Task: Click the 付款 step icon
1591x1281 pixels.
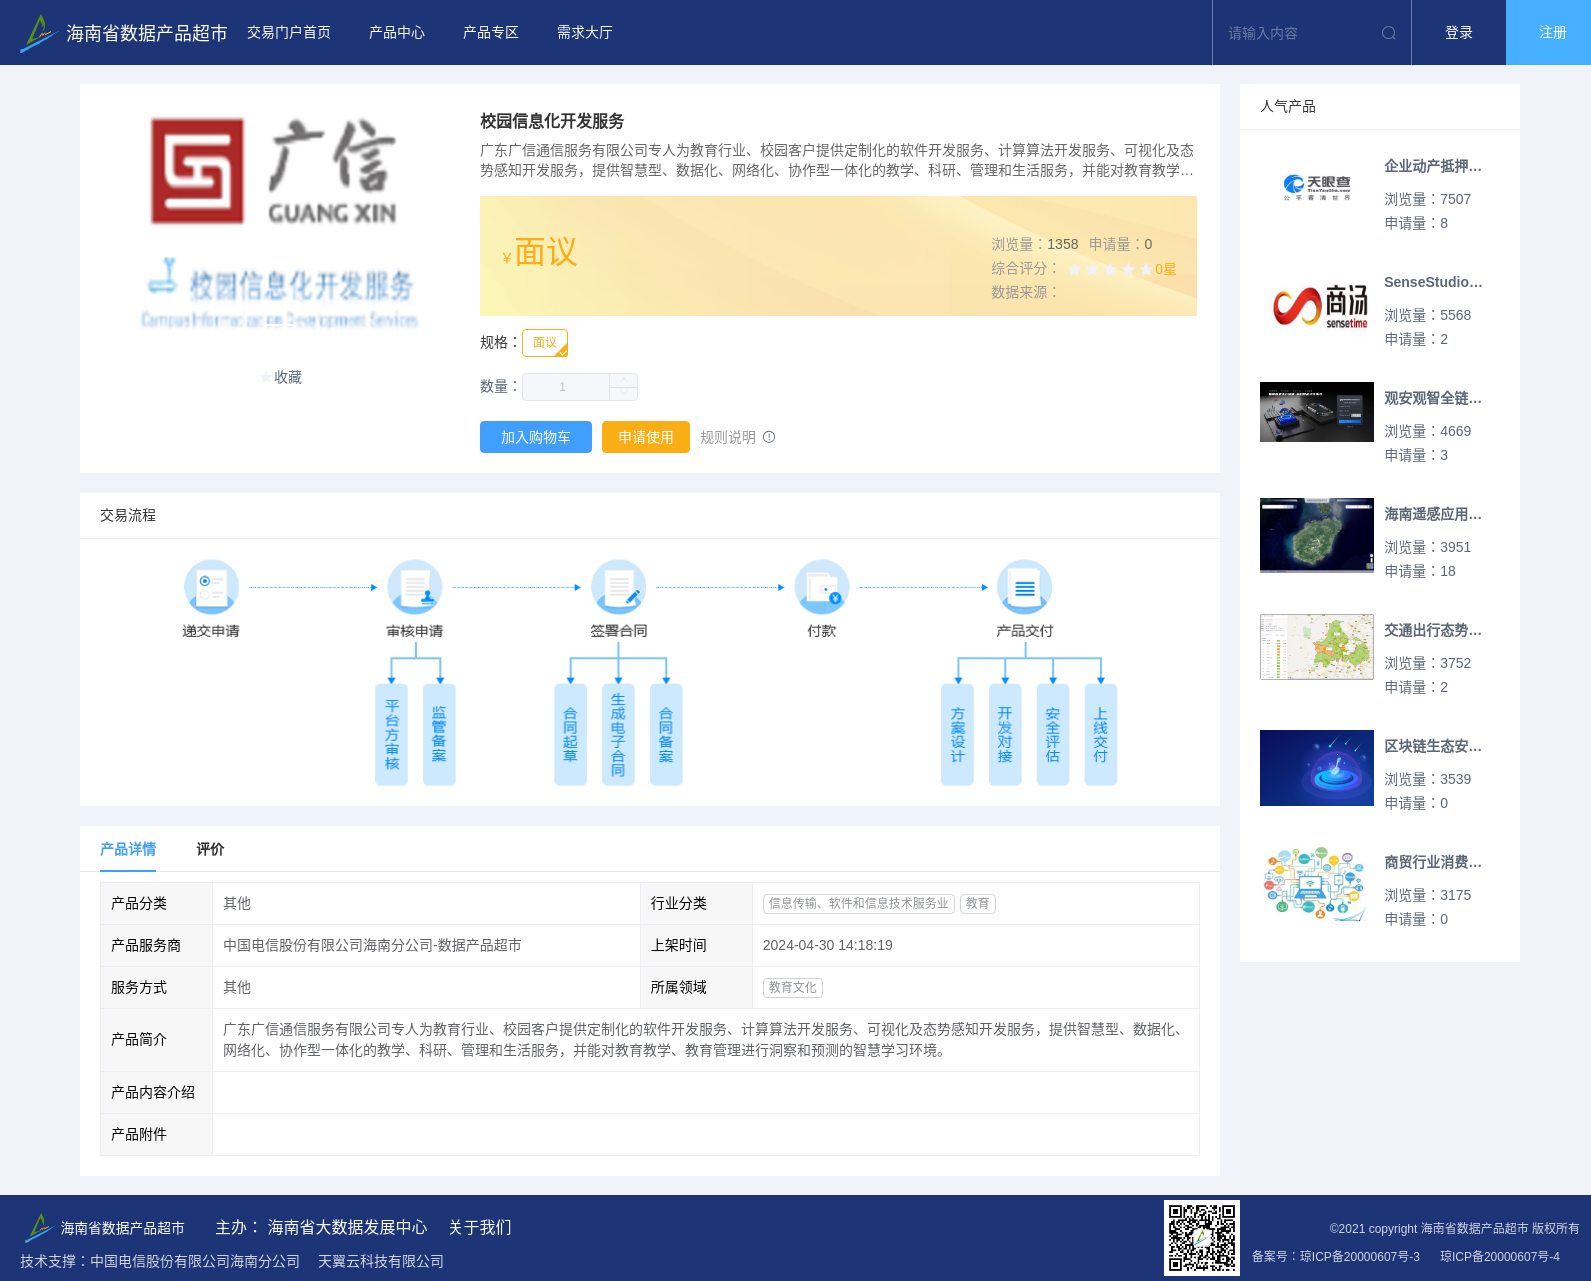Action: (x=822, y=587)
